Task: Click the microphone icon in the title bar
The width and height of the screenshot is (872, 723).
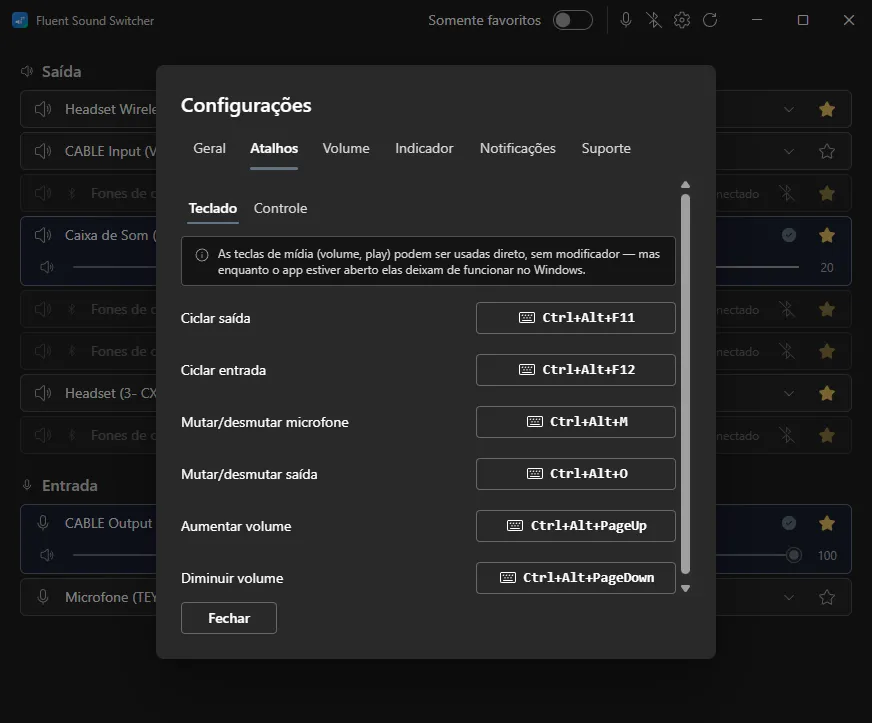Action: (x=626, y=21)
